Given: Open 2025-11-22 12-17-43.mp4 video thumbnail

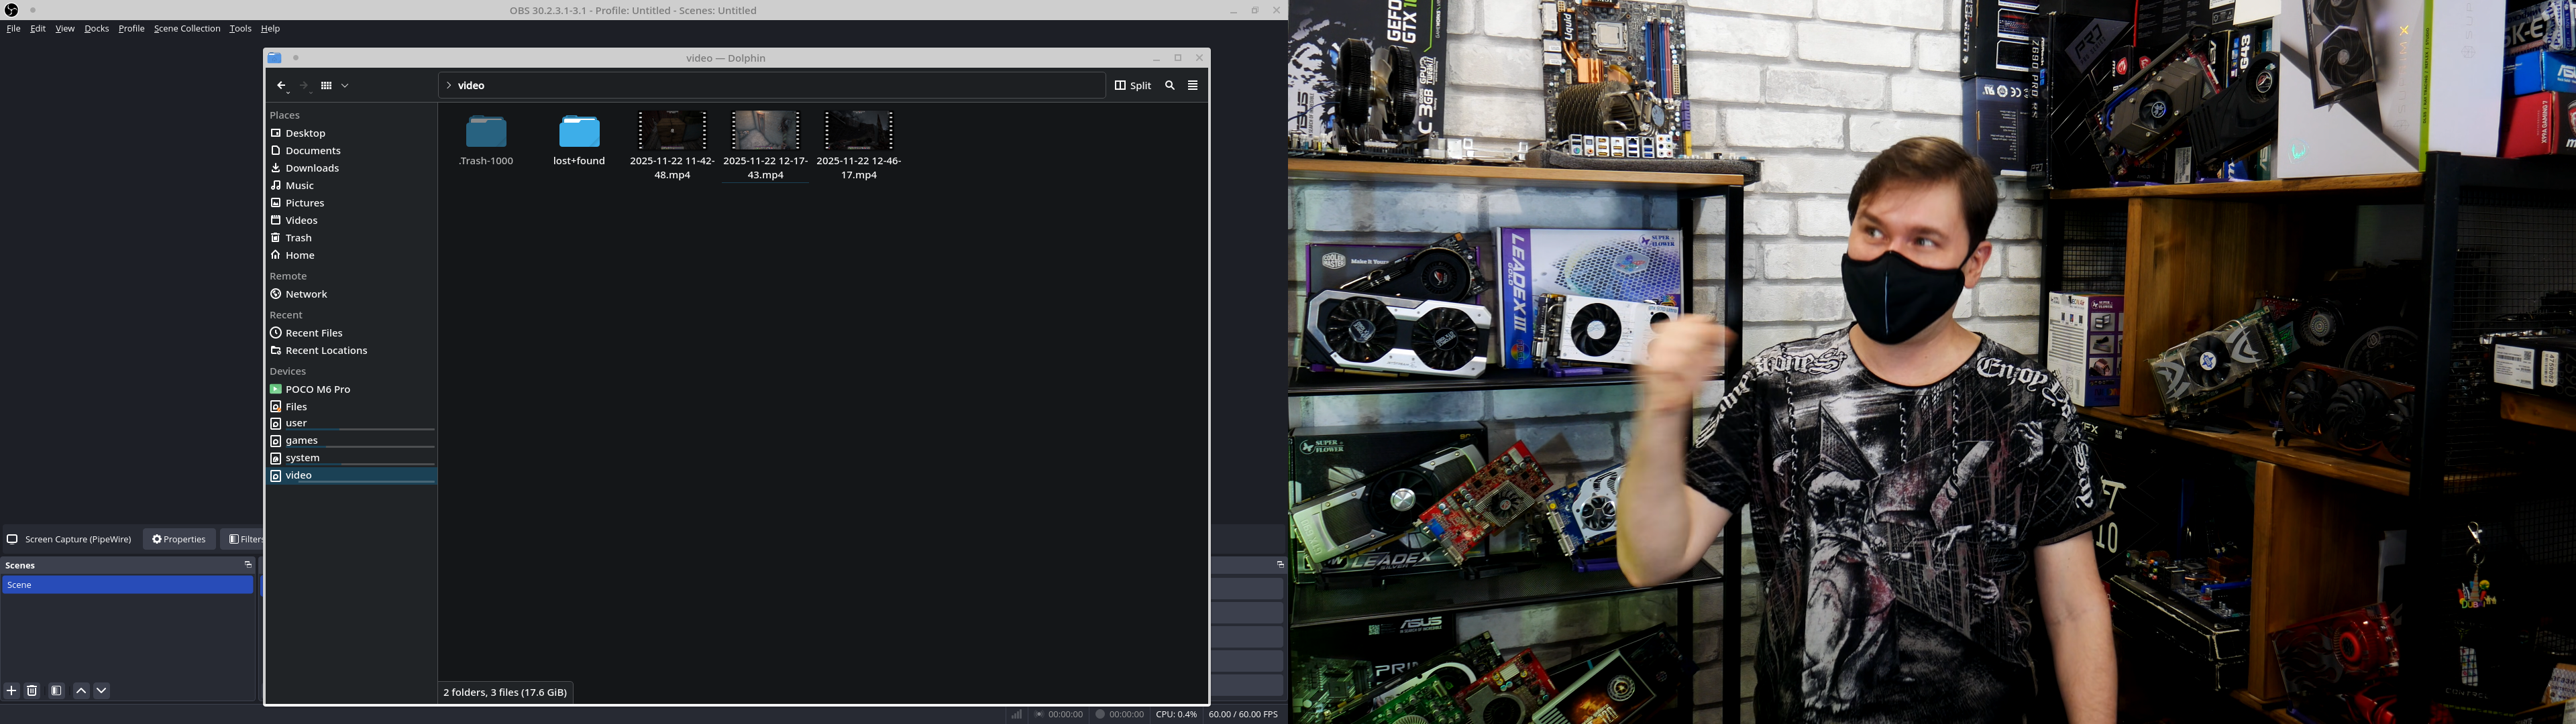Looking at the screenshot, I should click(x=766, y=131).
